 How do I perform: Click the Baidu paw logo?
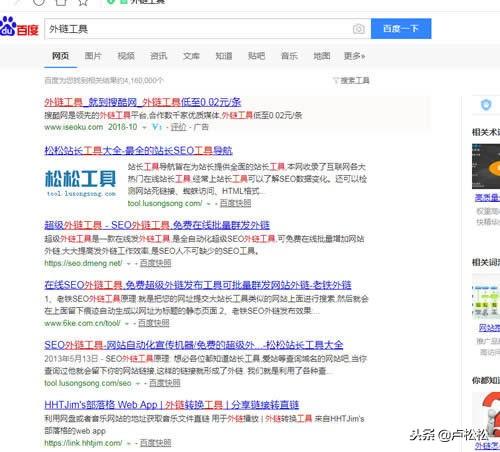[19, 27]
